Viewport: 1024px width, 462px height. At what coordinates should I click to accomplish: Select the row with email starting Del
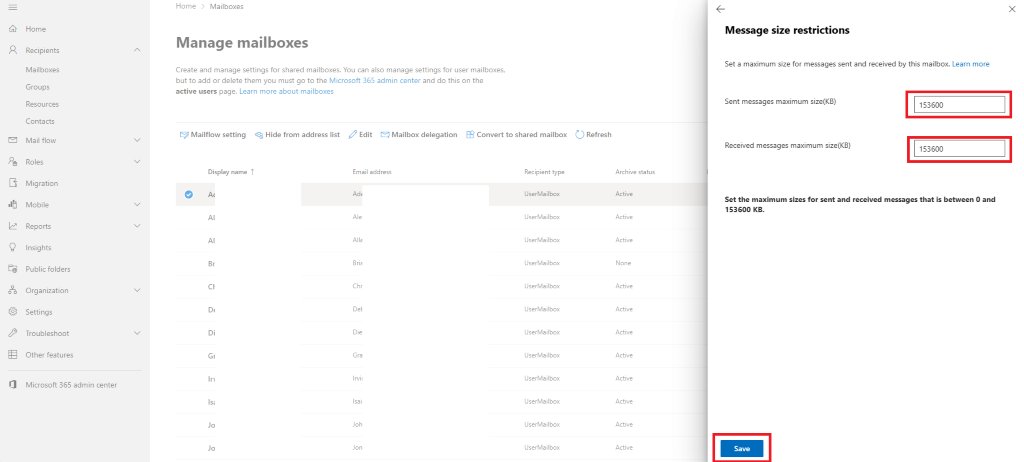click(x=441, y=309)
